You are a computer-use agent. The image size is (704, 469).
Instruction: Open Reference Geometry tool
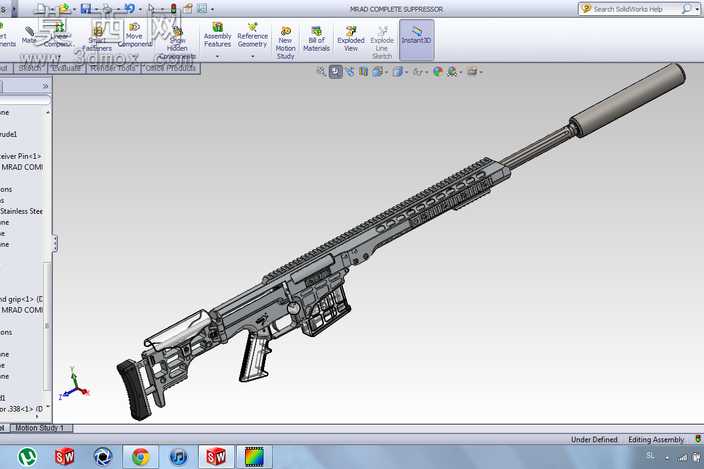tap(252, 35)
